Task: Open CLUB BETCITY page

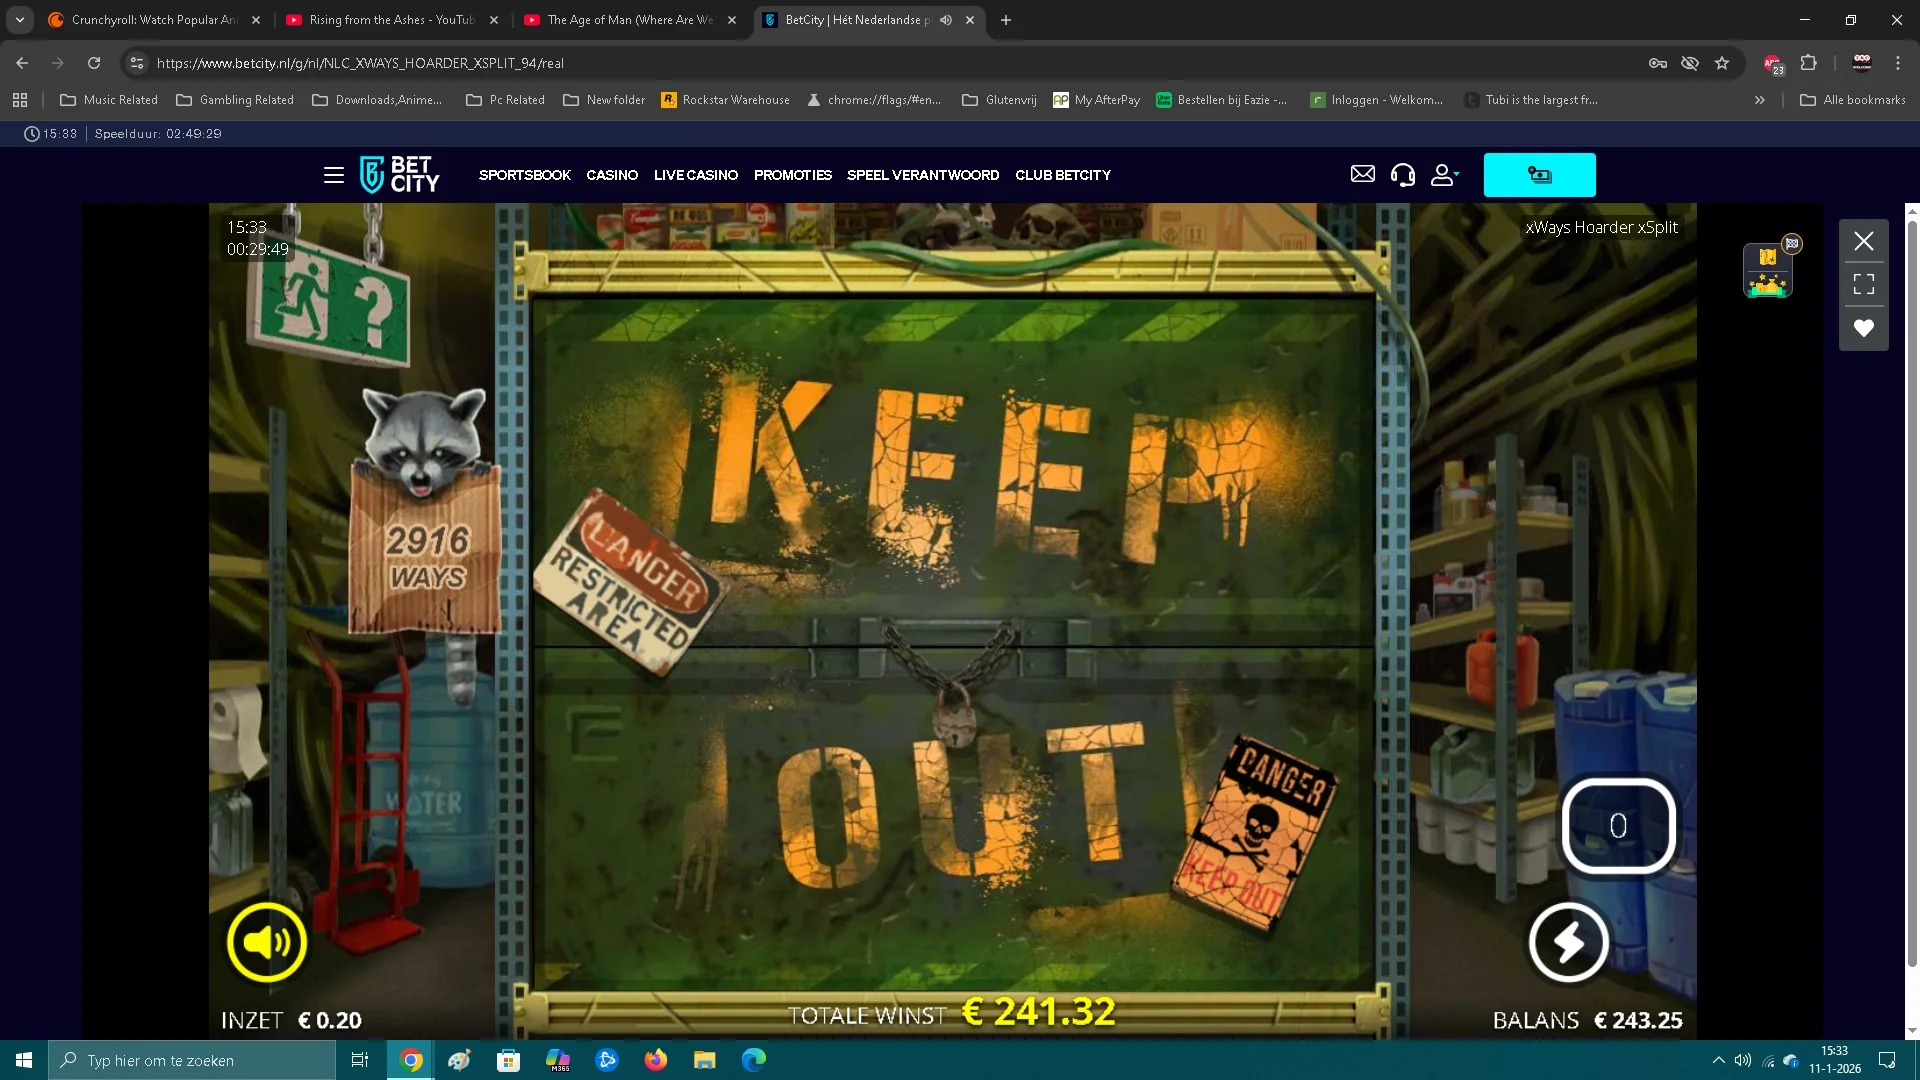Action: pos(1063,175)
